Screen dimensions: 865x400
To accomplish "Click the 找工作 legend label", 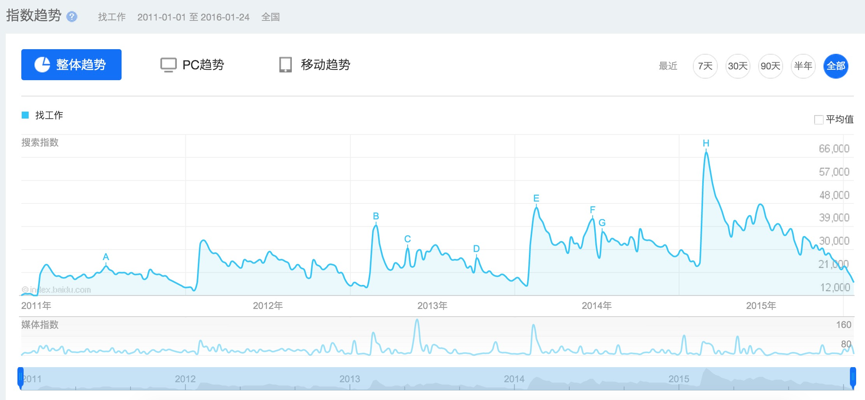I will [49, 115].
